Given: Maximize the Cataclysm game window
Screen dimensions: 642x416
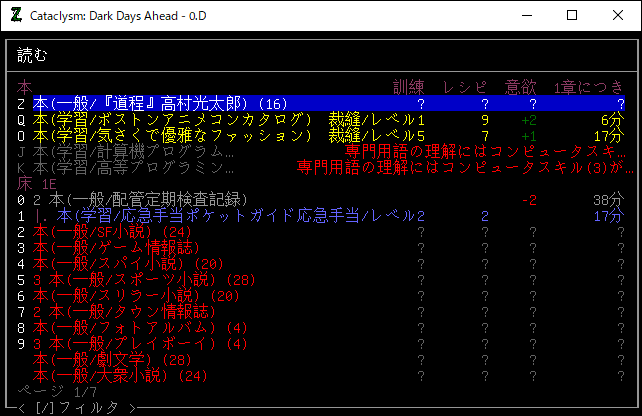Looking at the screenshot, I should click(572, 15).
